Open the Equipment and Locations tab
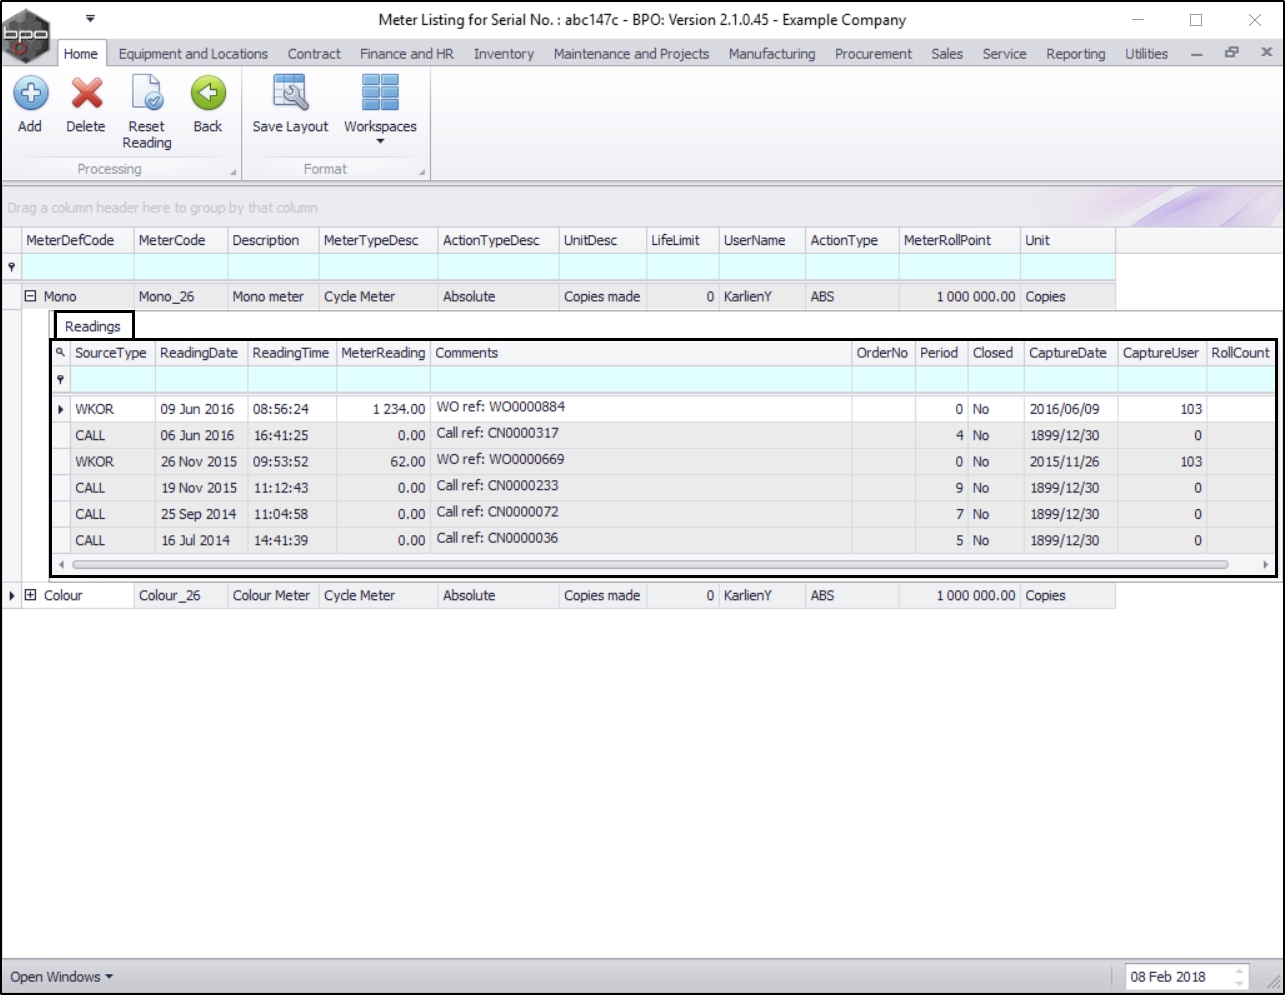This screenshot has height=995, width=1285. pyautogui.click(x=193, y=54)
